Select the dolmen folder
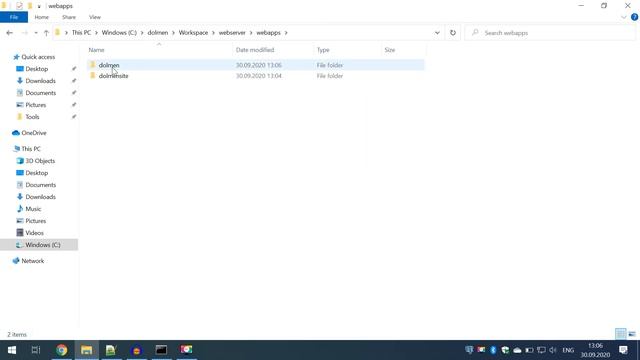640x360 pixels. click(x=109, y=65)
